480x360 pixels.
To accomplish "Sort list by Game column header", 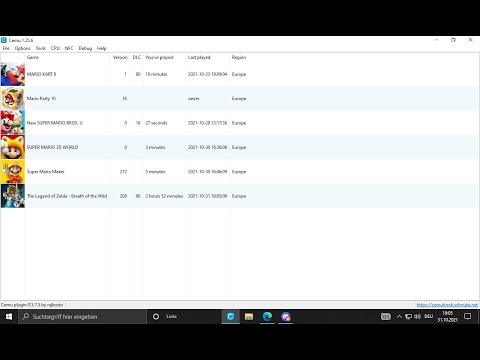I will pos(67,57).
